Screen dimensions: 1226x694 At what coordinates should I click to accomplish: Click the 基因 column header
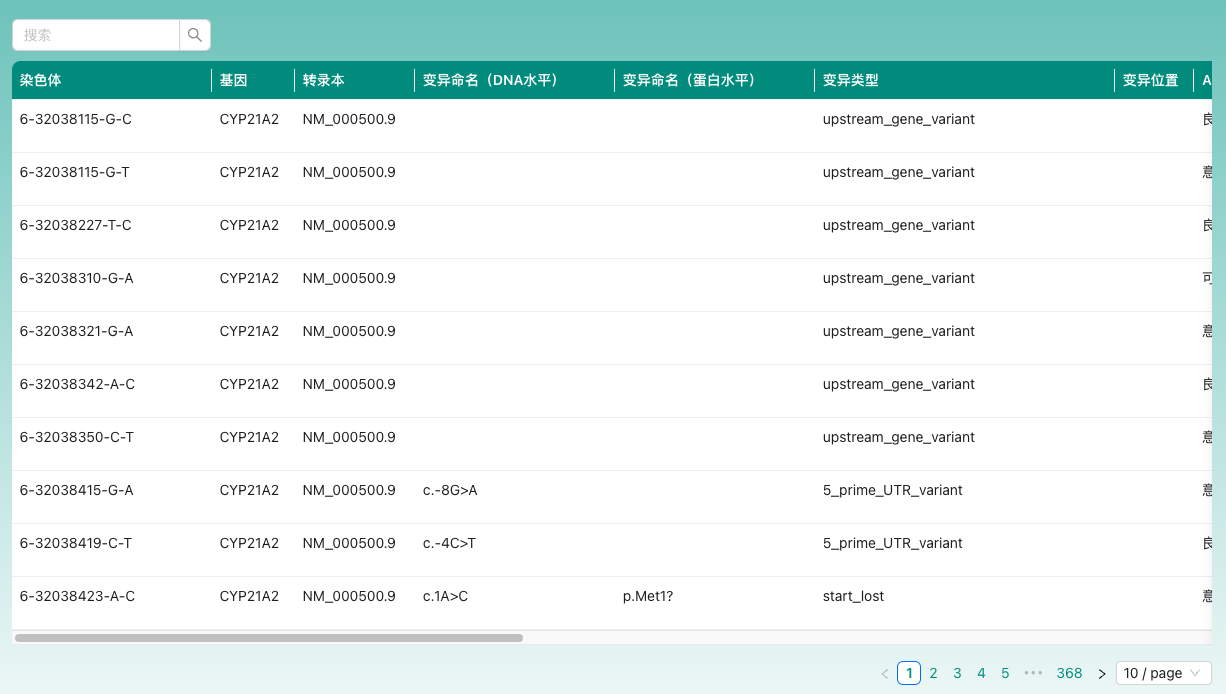[233, 81]
